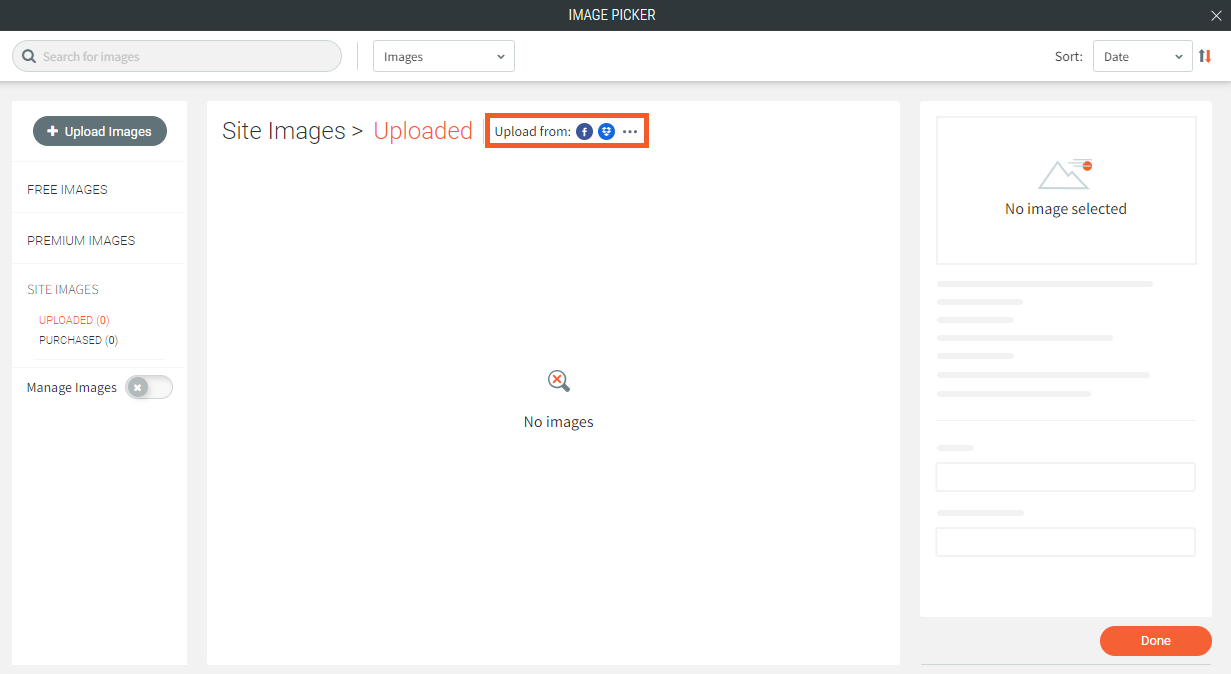Disable the Manage Images toggle
This screenshot has height=674, width=1231.
point(148,387)
